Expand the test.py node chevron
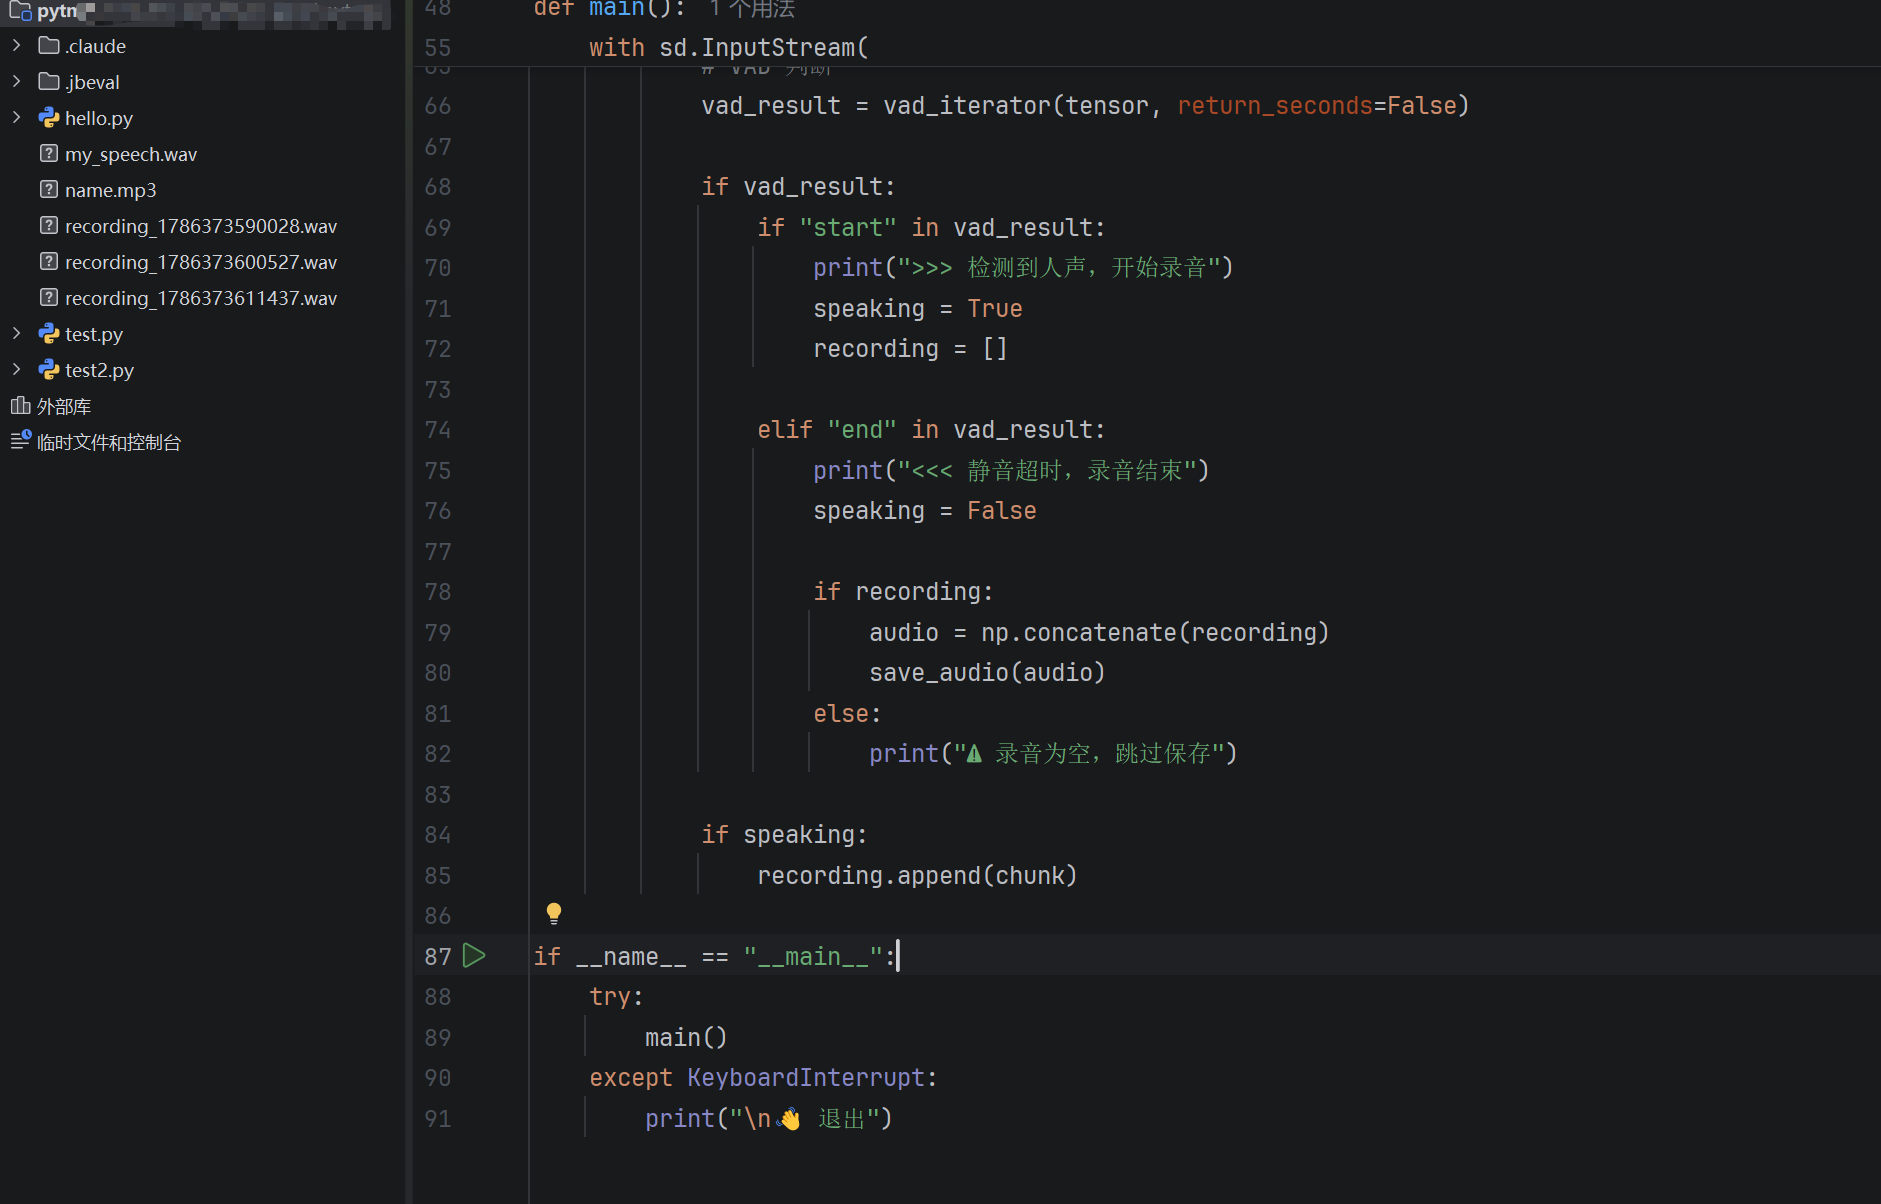1881x1204 pixels. 16,333
